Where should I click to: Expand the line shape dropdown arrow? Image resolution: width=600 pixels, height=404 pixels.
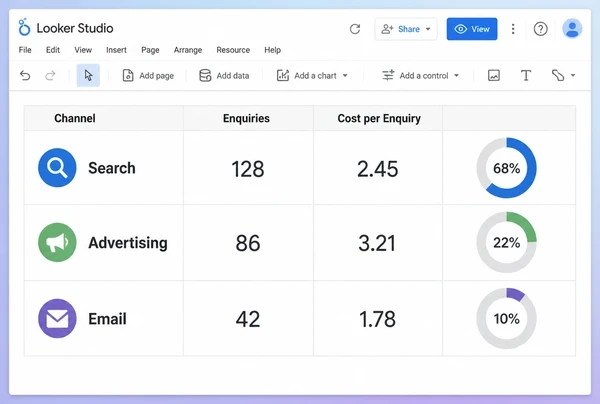coord(573,75)
